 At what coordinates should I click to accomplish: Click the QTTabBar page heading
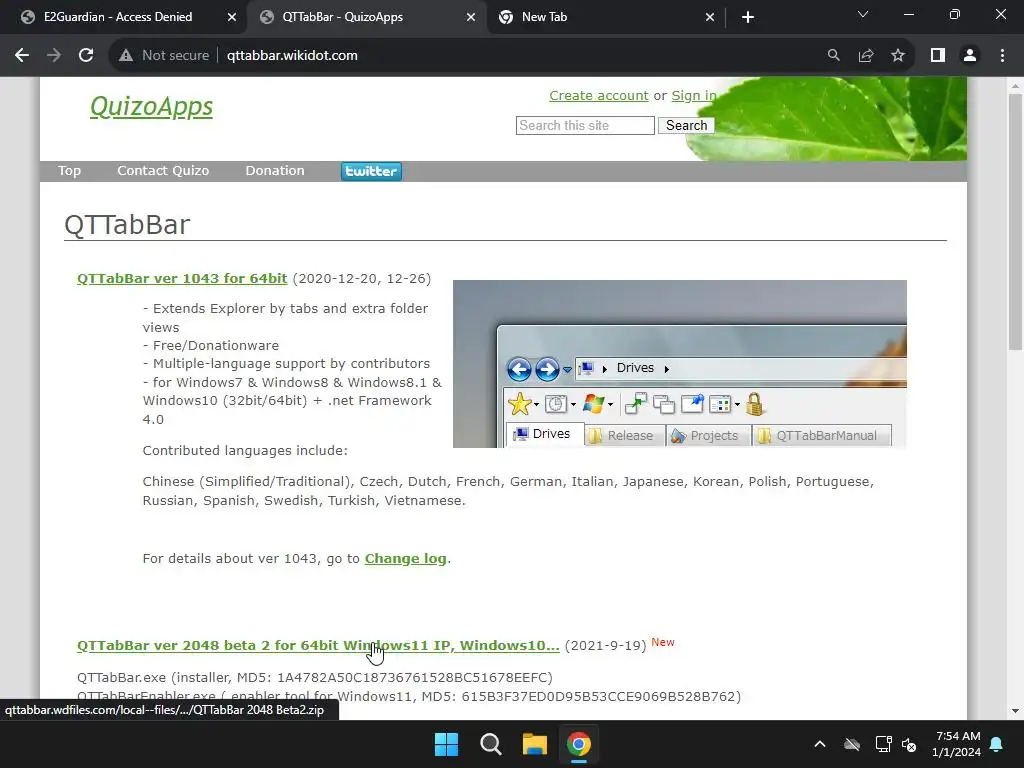click(127, 225)
